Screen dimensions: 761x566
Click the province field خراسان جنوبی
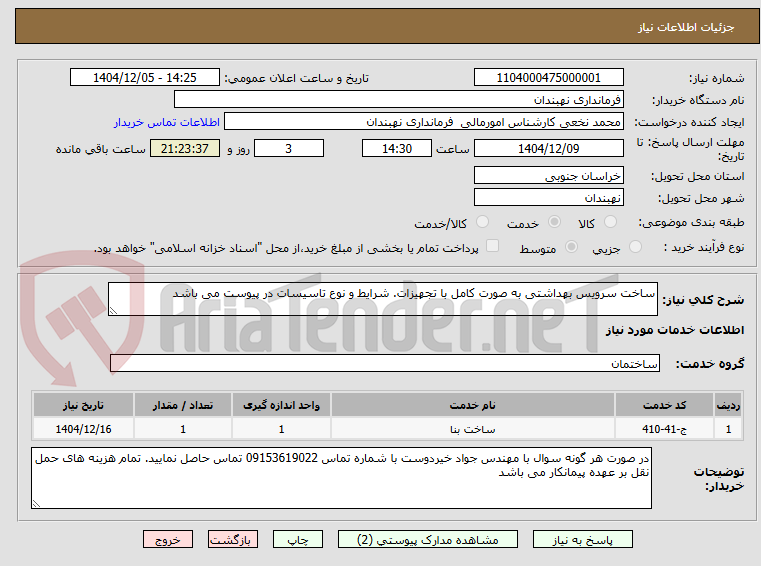[x=548, y=175]
